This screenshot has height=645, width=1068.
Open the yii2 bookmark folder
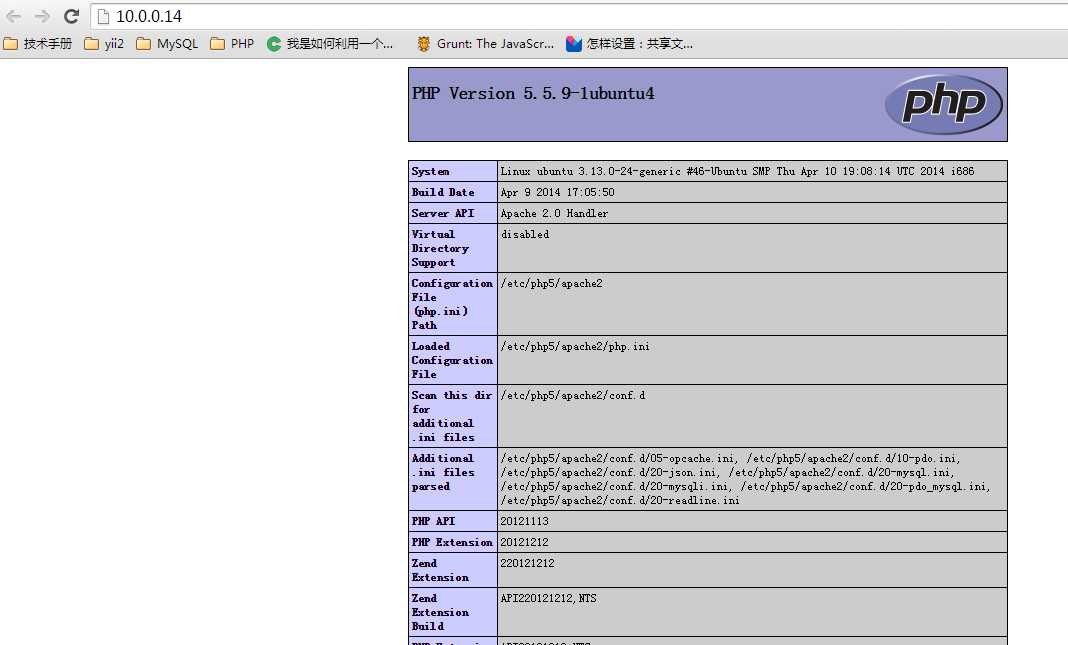pyautogui.click(x=104, y=44)
